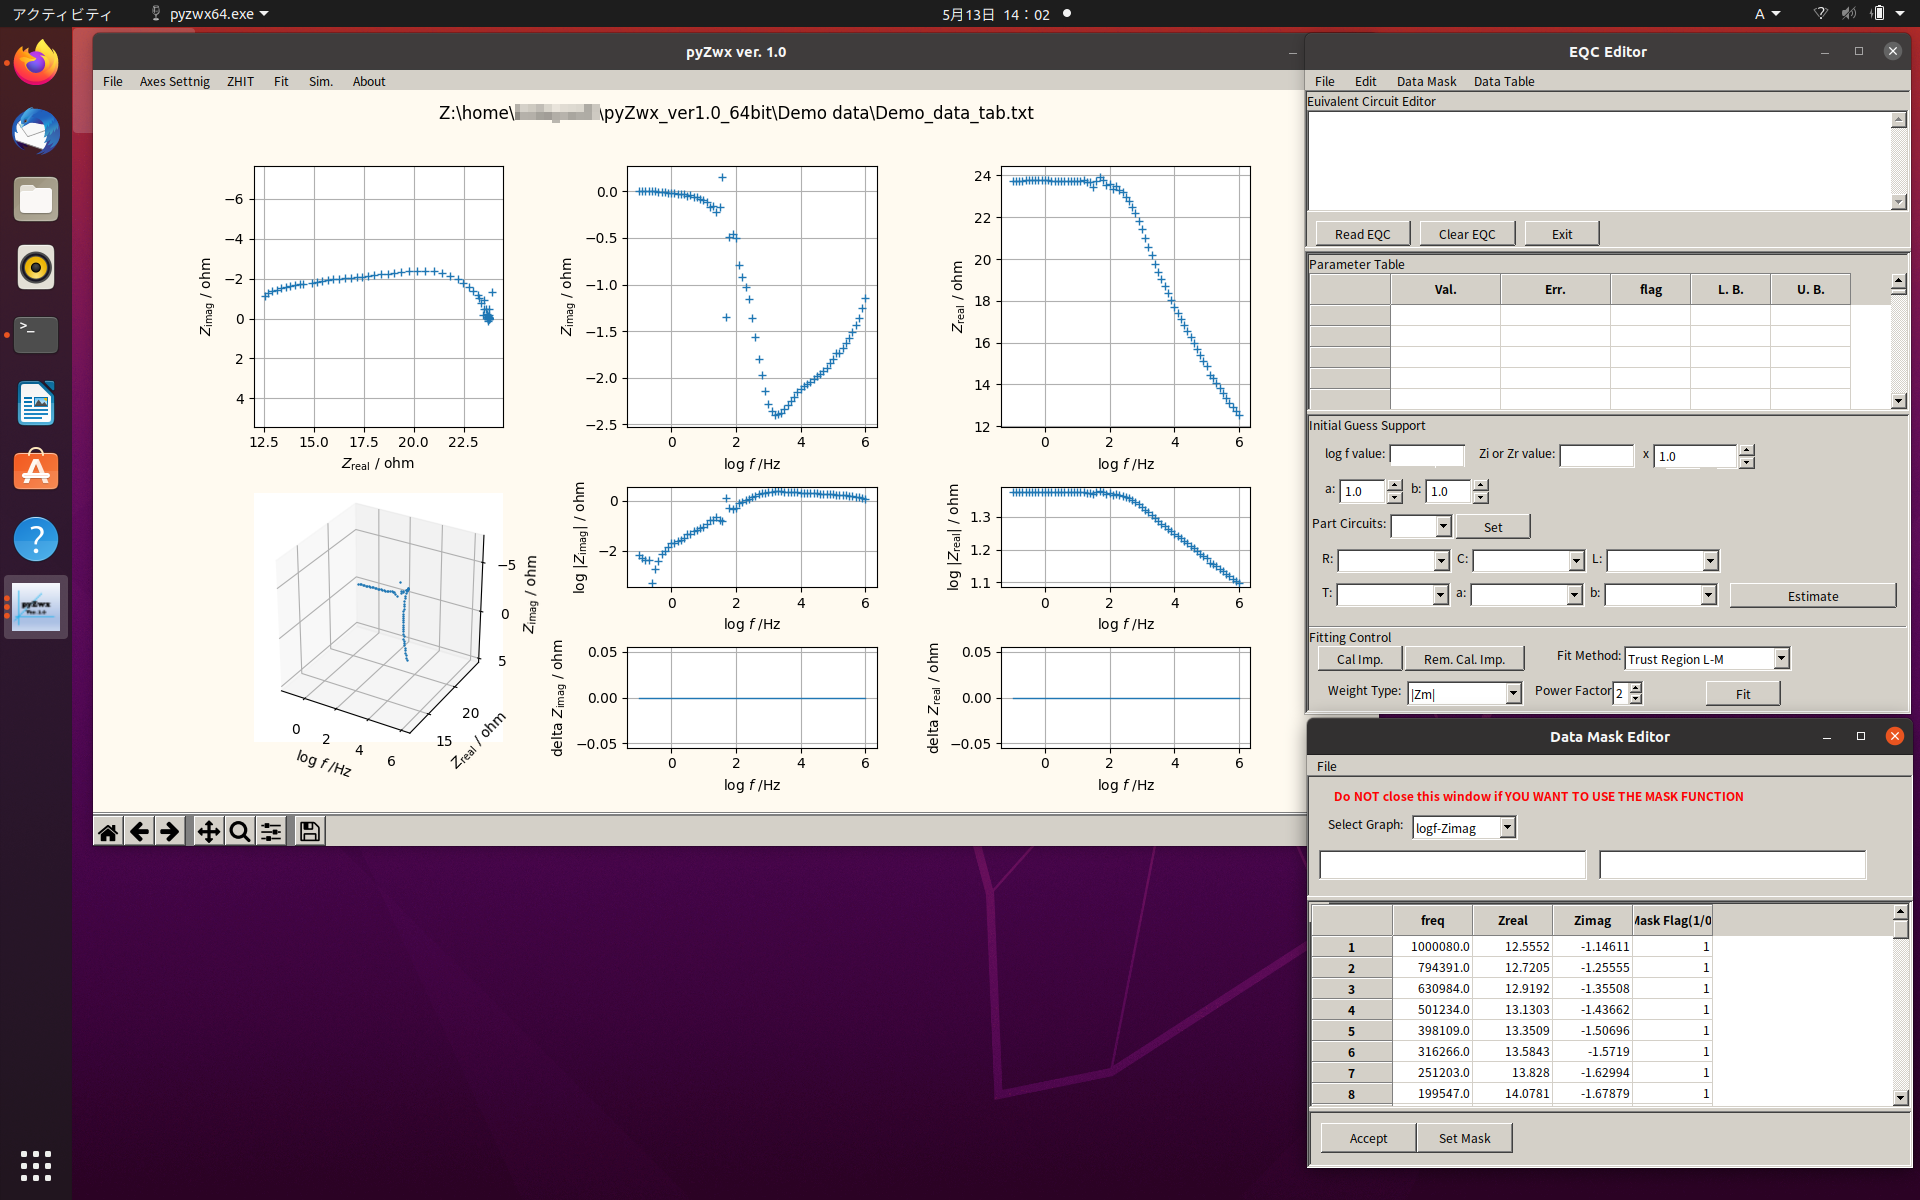Increase the Power Factor spinner value
The height and width of the screenshot is (1200, 1920).
(1635, 687)
